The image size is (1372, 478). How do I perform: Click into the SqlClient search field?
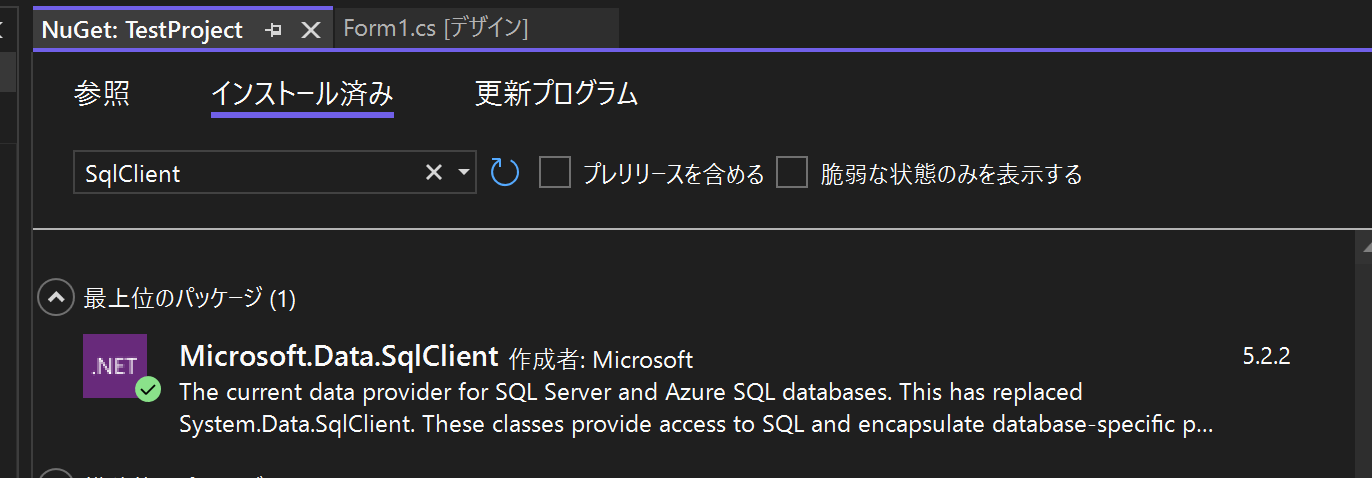[250, 173]
